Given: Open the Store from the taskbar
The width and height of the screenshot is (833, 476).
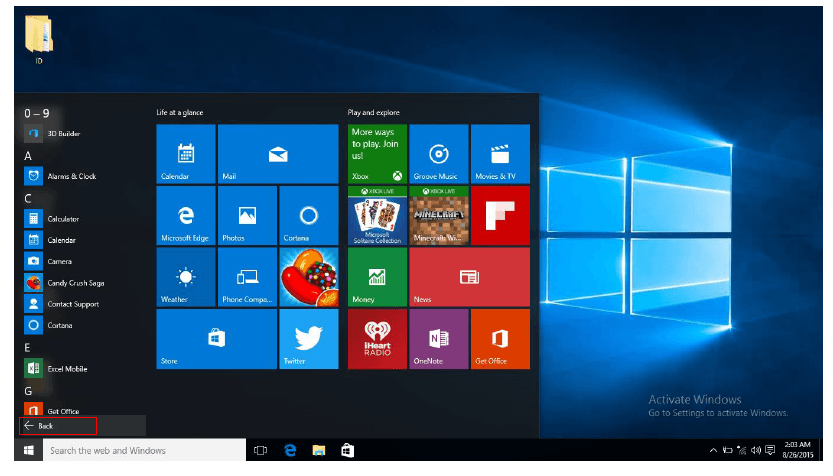Looking at the screenshot, I should 347,450.
